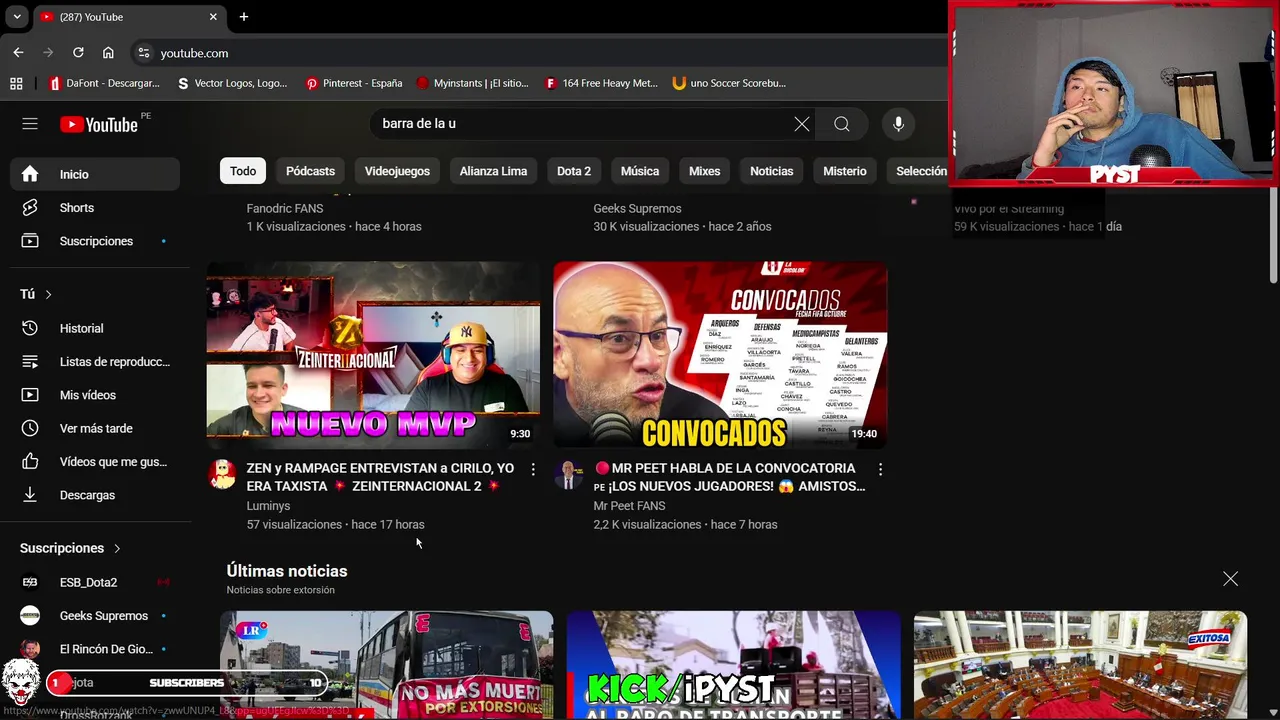Open the Luminys channel avatar
Screen dimensions: 1280x720
[222, 474]
